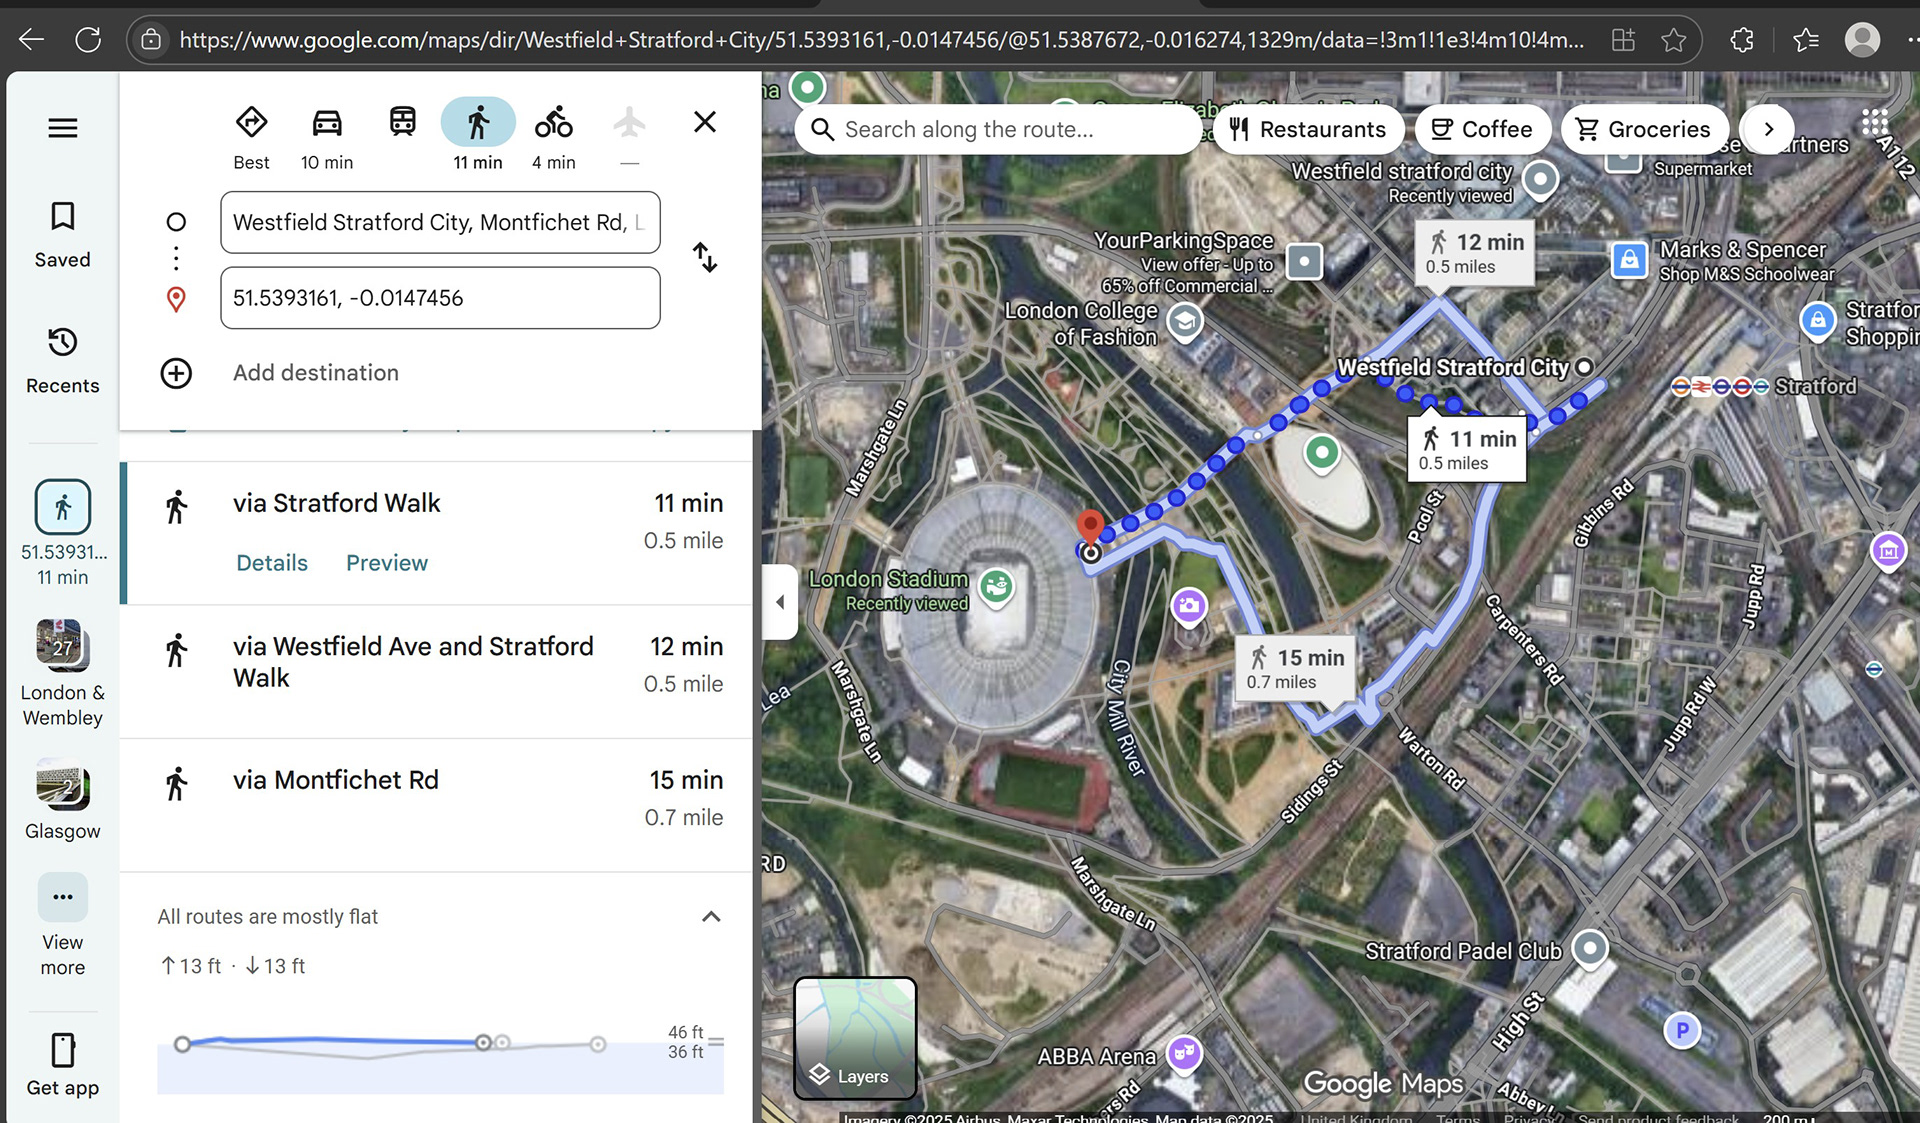
Task: Show more category chips with right arrow
Action: click(x=1768, y=129)
